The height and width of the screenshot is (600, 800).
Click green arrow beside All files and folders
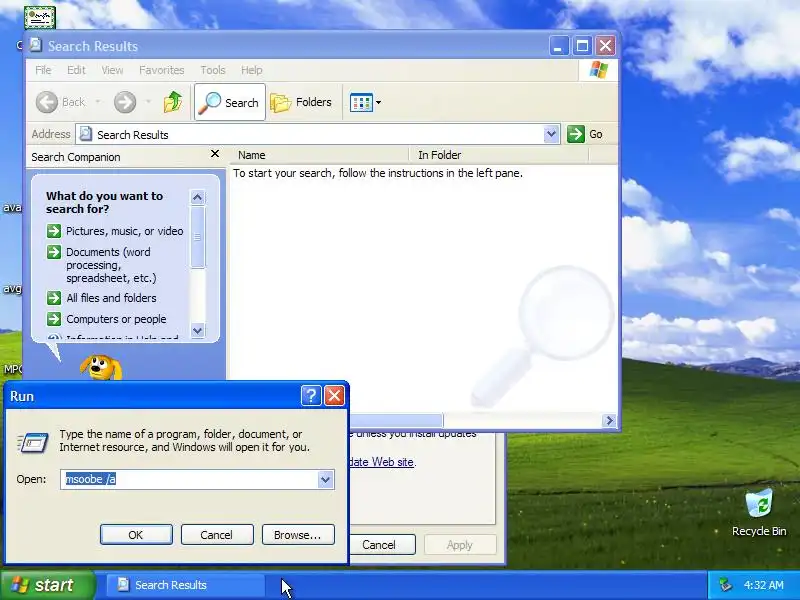[54, 297]
